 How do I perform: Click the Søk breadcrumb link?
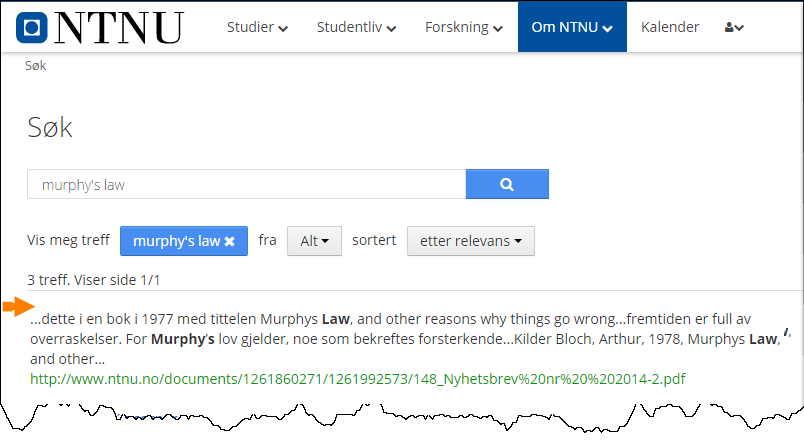point(35,66)
